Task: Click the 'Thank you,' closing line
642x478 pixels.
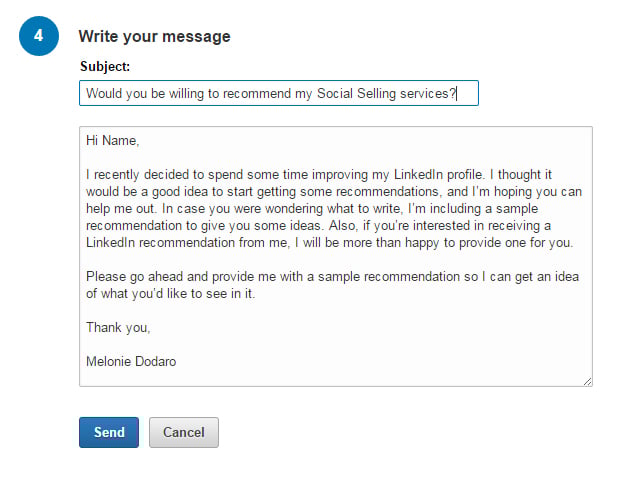Action: point(118,328)
